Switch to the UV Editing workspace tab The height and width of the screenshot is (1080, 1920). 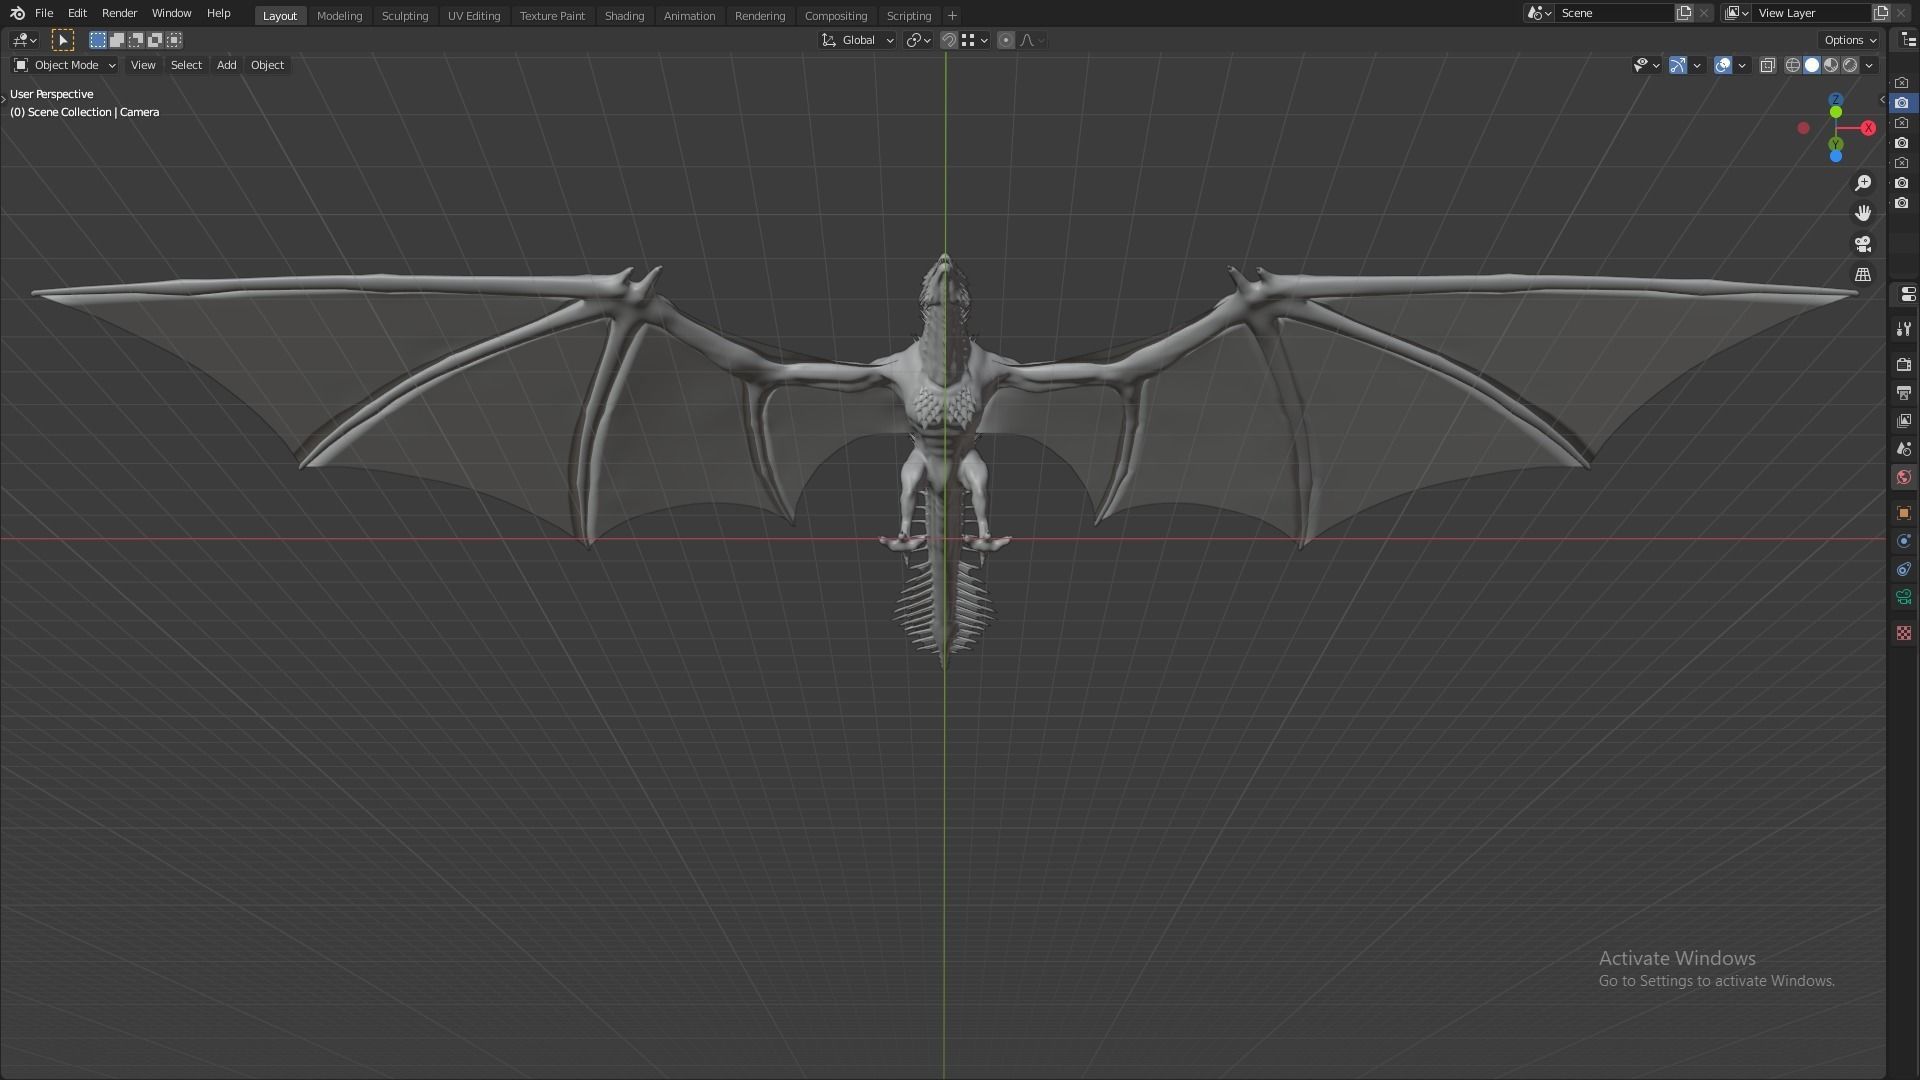pos(473,16)
